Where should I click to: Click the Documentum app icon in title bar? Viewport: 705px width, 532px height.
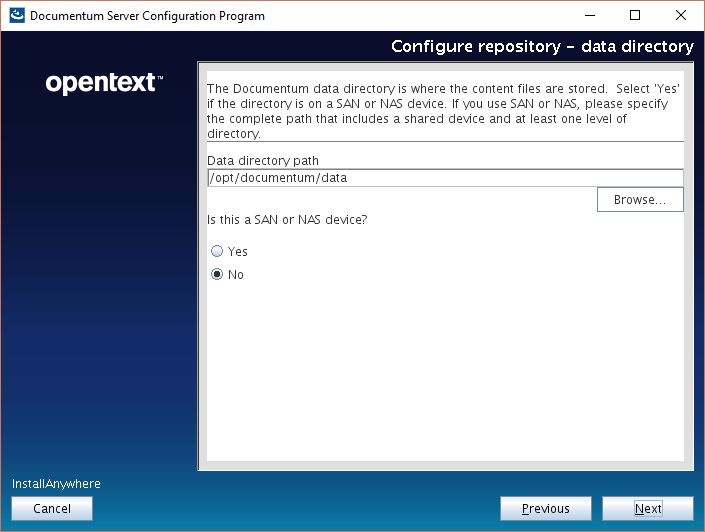point(16,16)
